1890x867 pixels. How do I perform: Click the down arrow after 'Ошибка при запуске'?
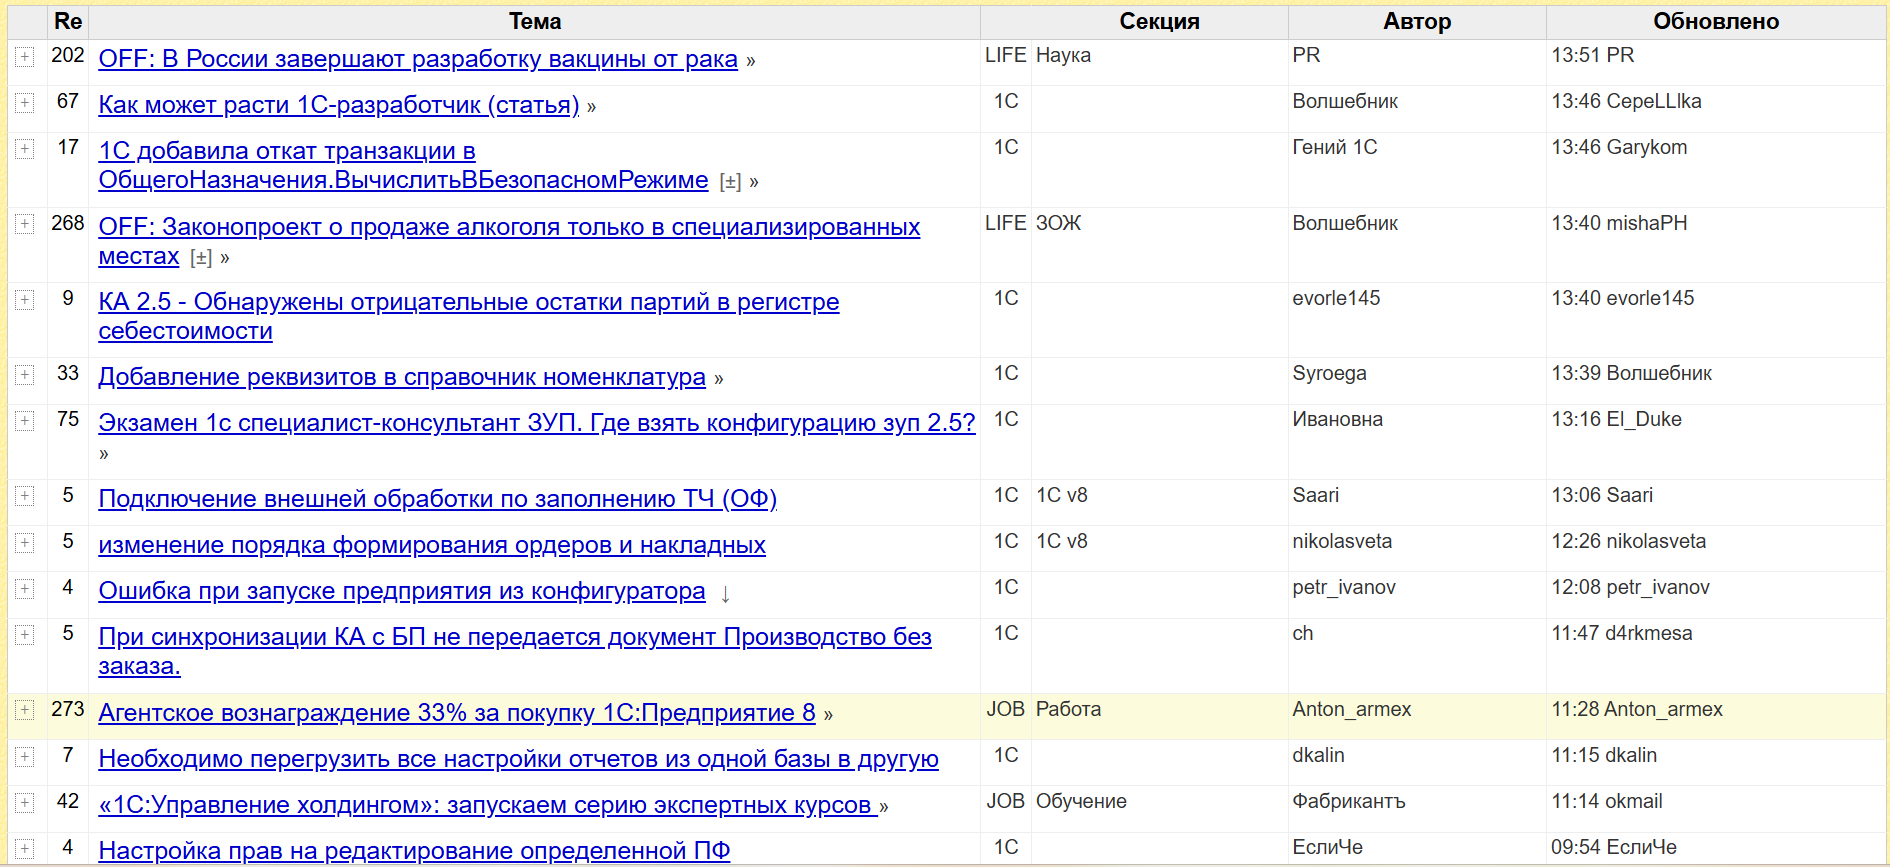(x=725, y=594)
